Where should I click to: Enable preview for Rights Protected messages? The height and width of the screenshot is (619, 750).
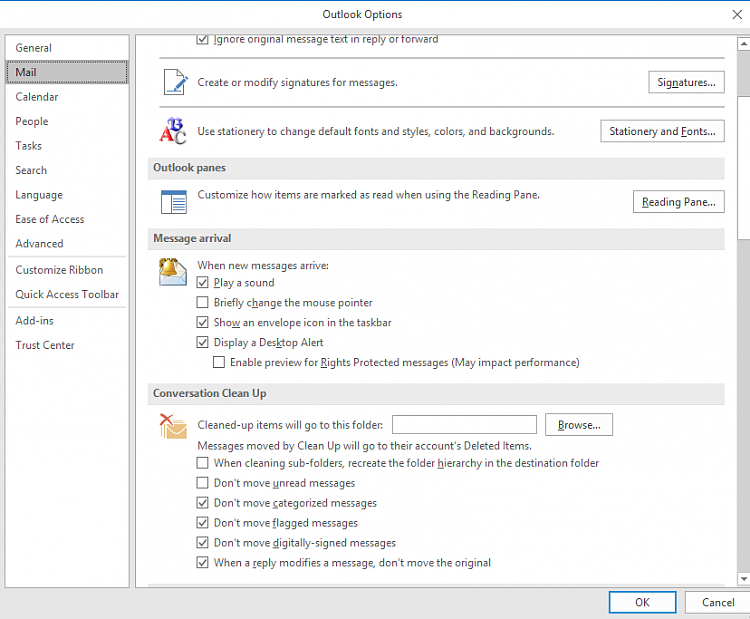click(x=219, y=363)
